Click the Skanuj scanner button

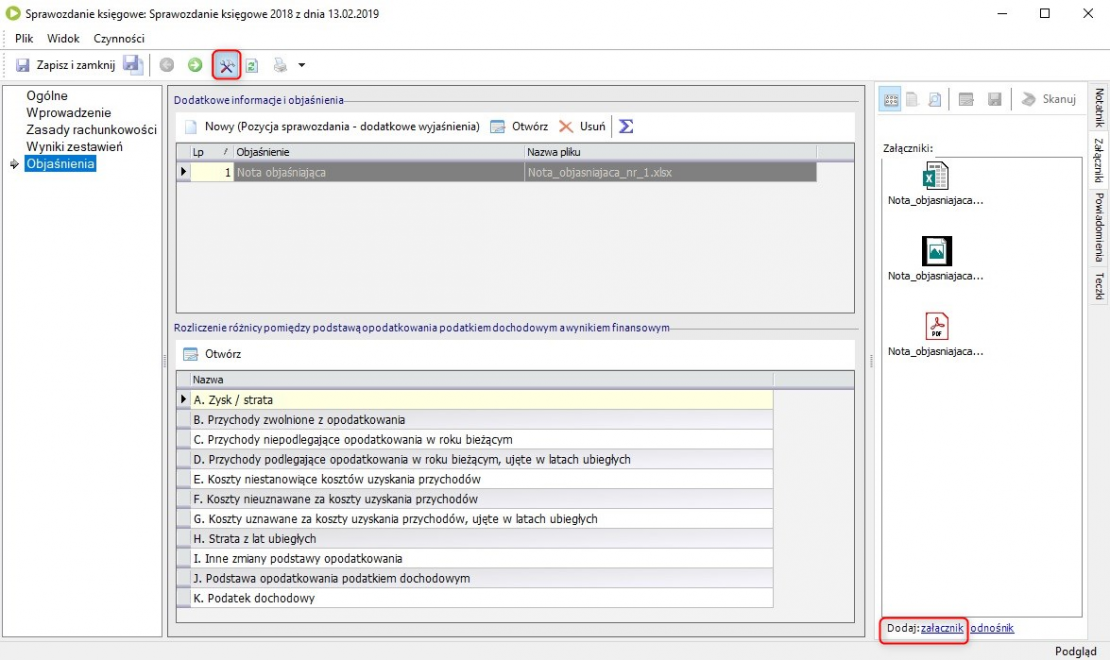pos(1048,99)
